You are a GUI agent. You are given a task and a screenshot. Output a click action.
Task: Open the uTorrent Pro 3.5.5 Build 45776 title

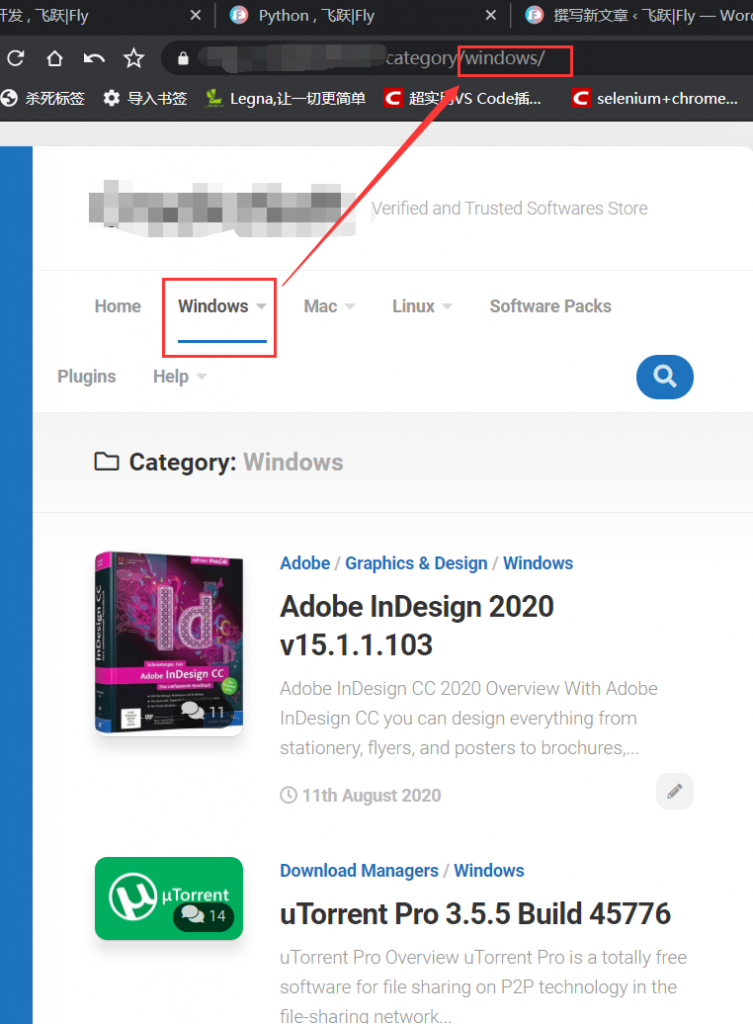click(475, 914)
